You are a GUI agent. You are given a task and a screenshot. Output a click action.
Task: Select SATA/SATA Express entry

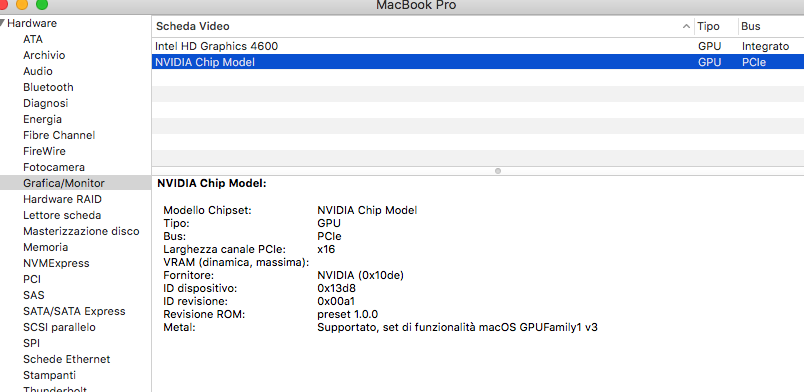74,311
